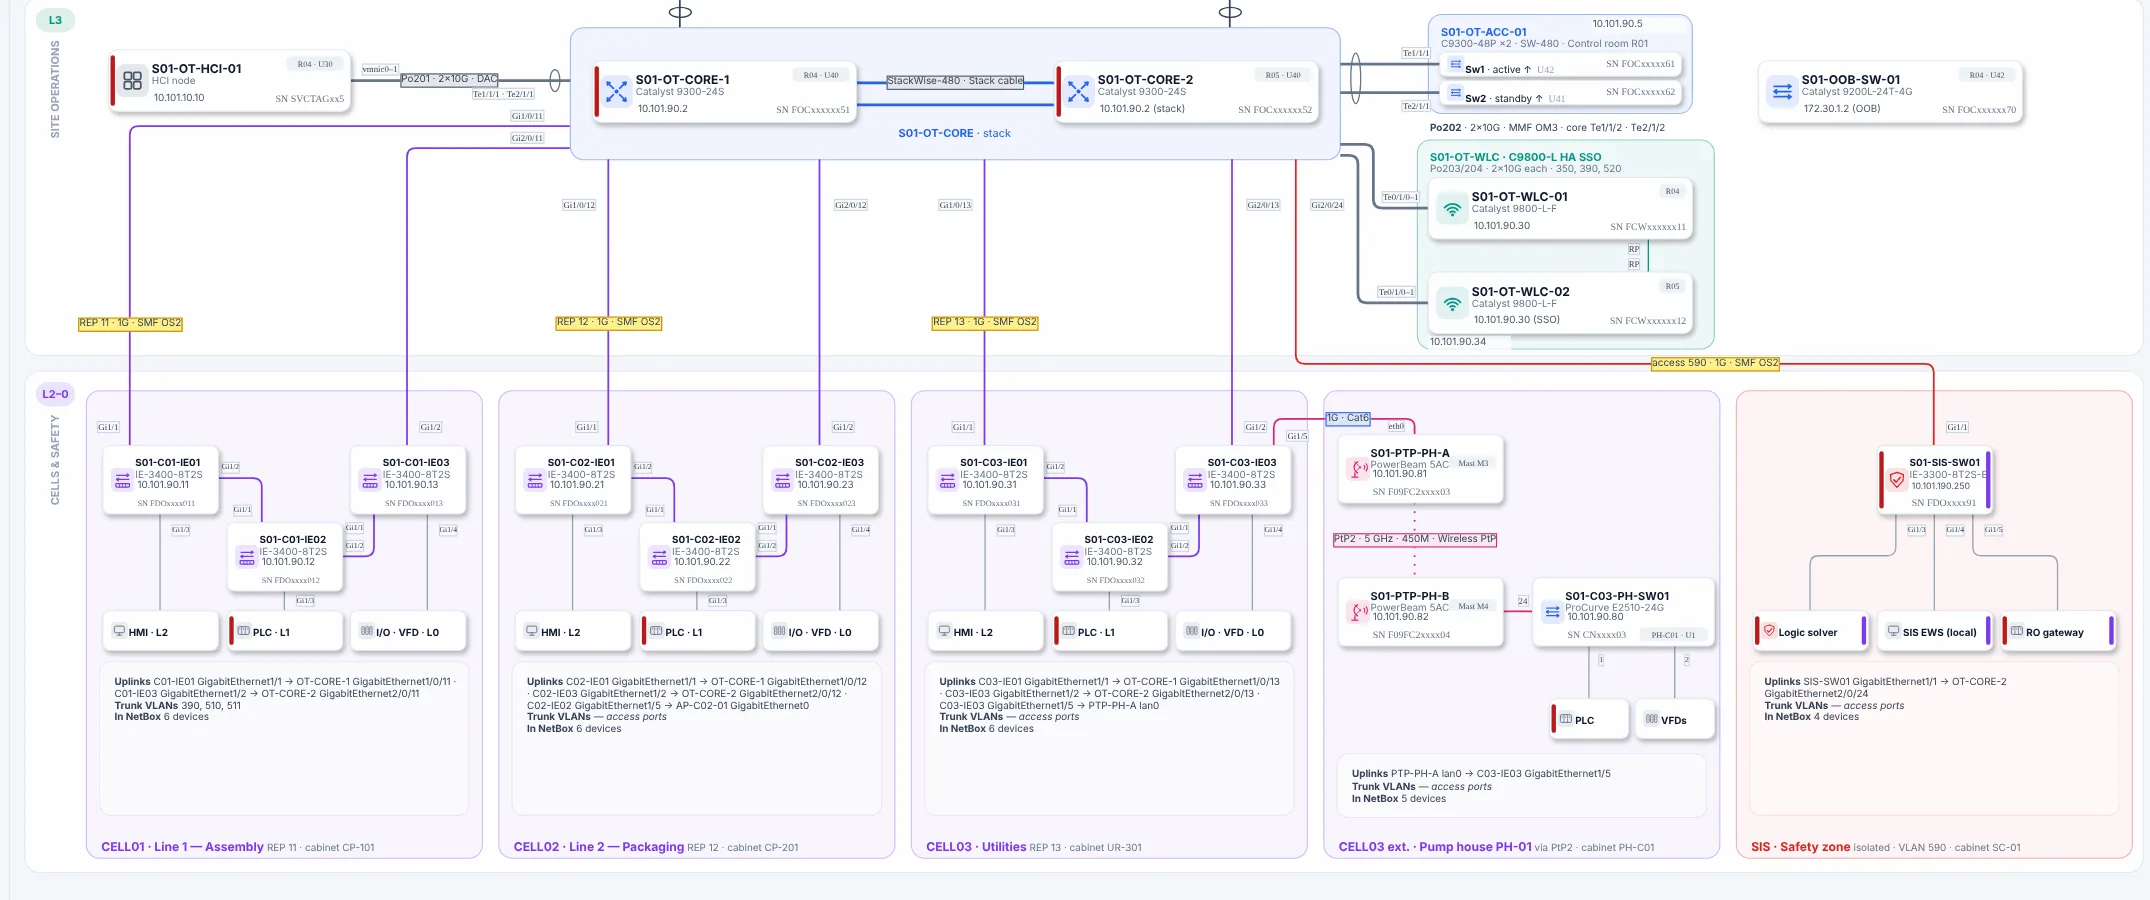This screenshot has height=900, width=2150.
Task: Click the S01-C03-IE01 switch icon
Action: [x=947, y=481]
